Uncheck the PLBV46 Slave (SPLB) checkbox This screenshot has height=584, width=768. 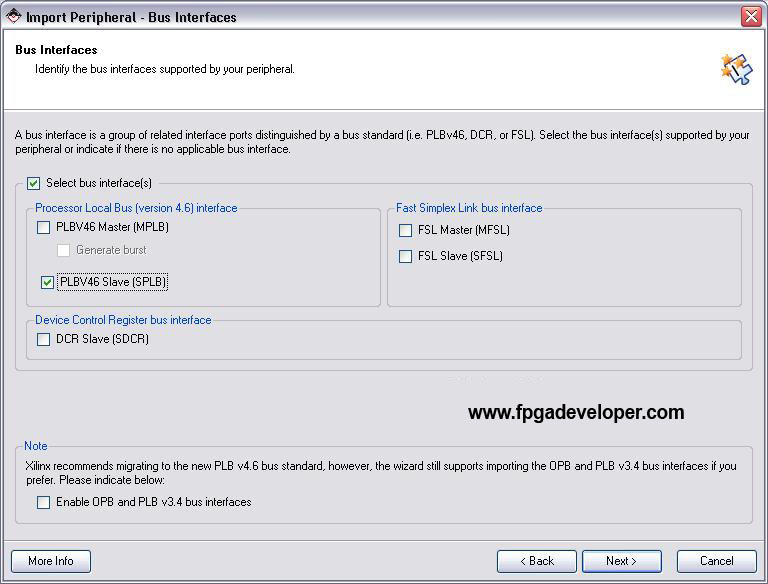[47, 282]
